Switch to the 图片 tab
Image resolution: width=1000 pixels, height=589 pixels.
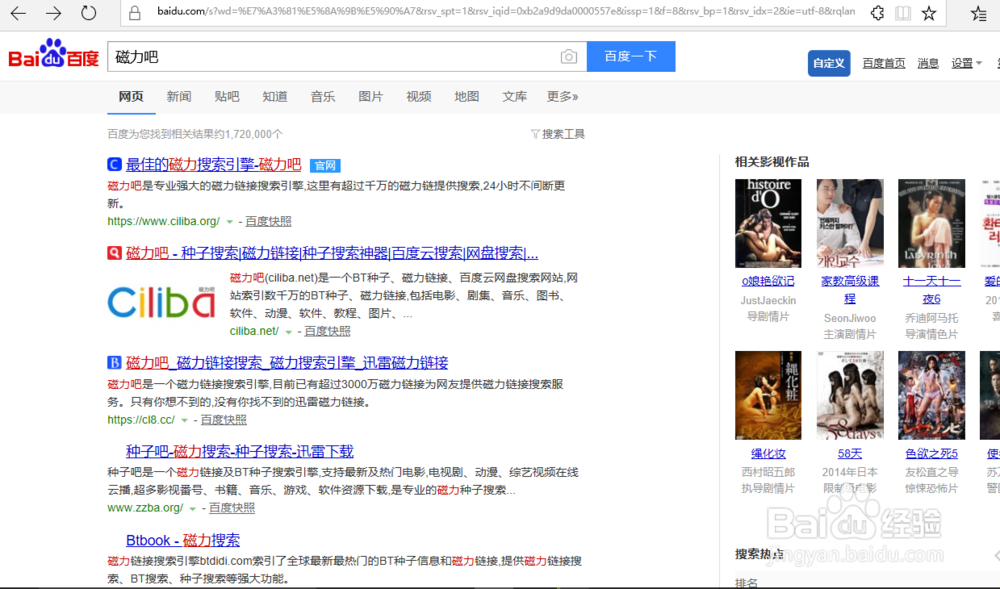[x=371, y=97]
